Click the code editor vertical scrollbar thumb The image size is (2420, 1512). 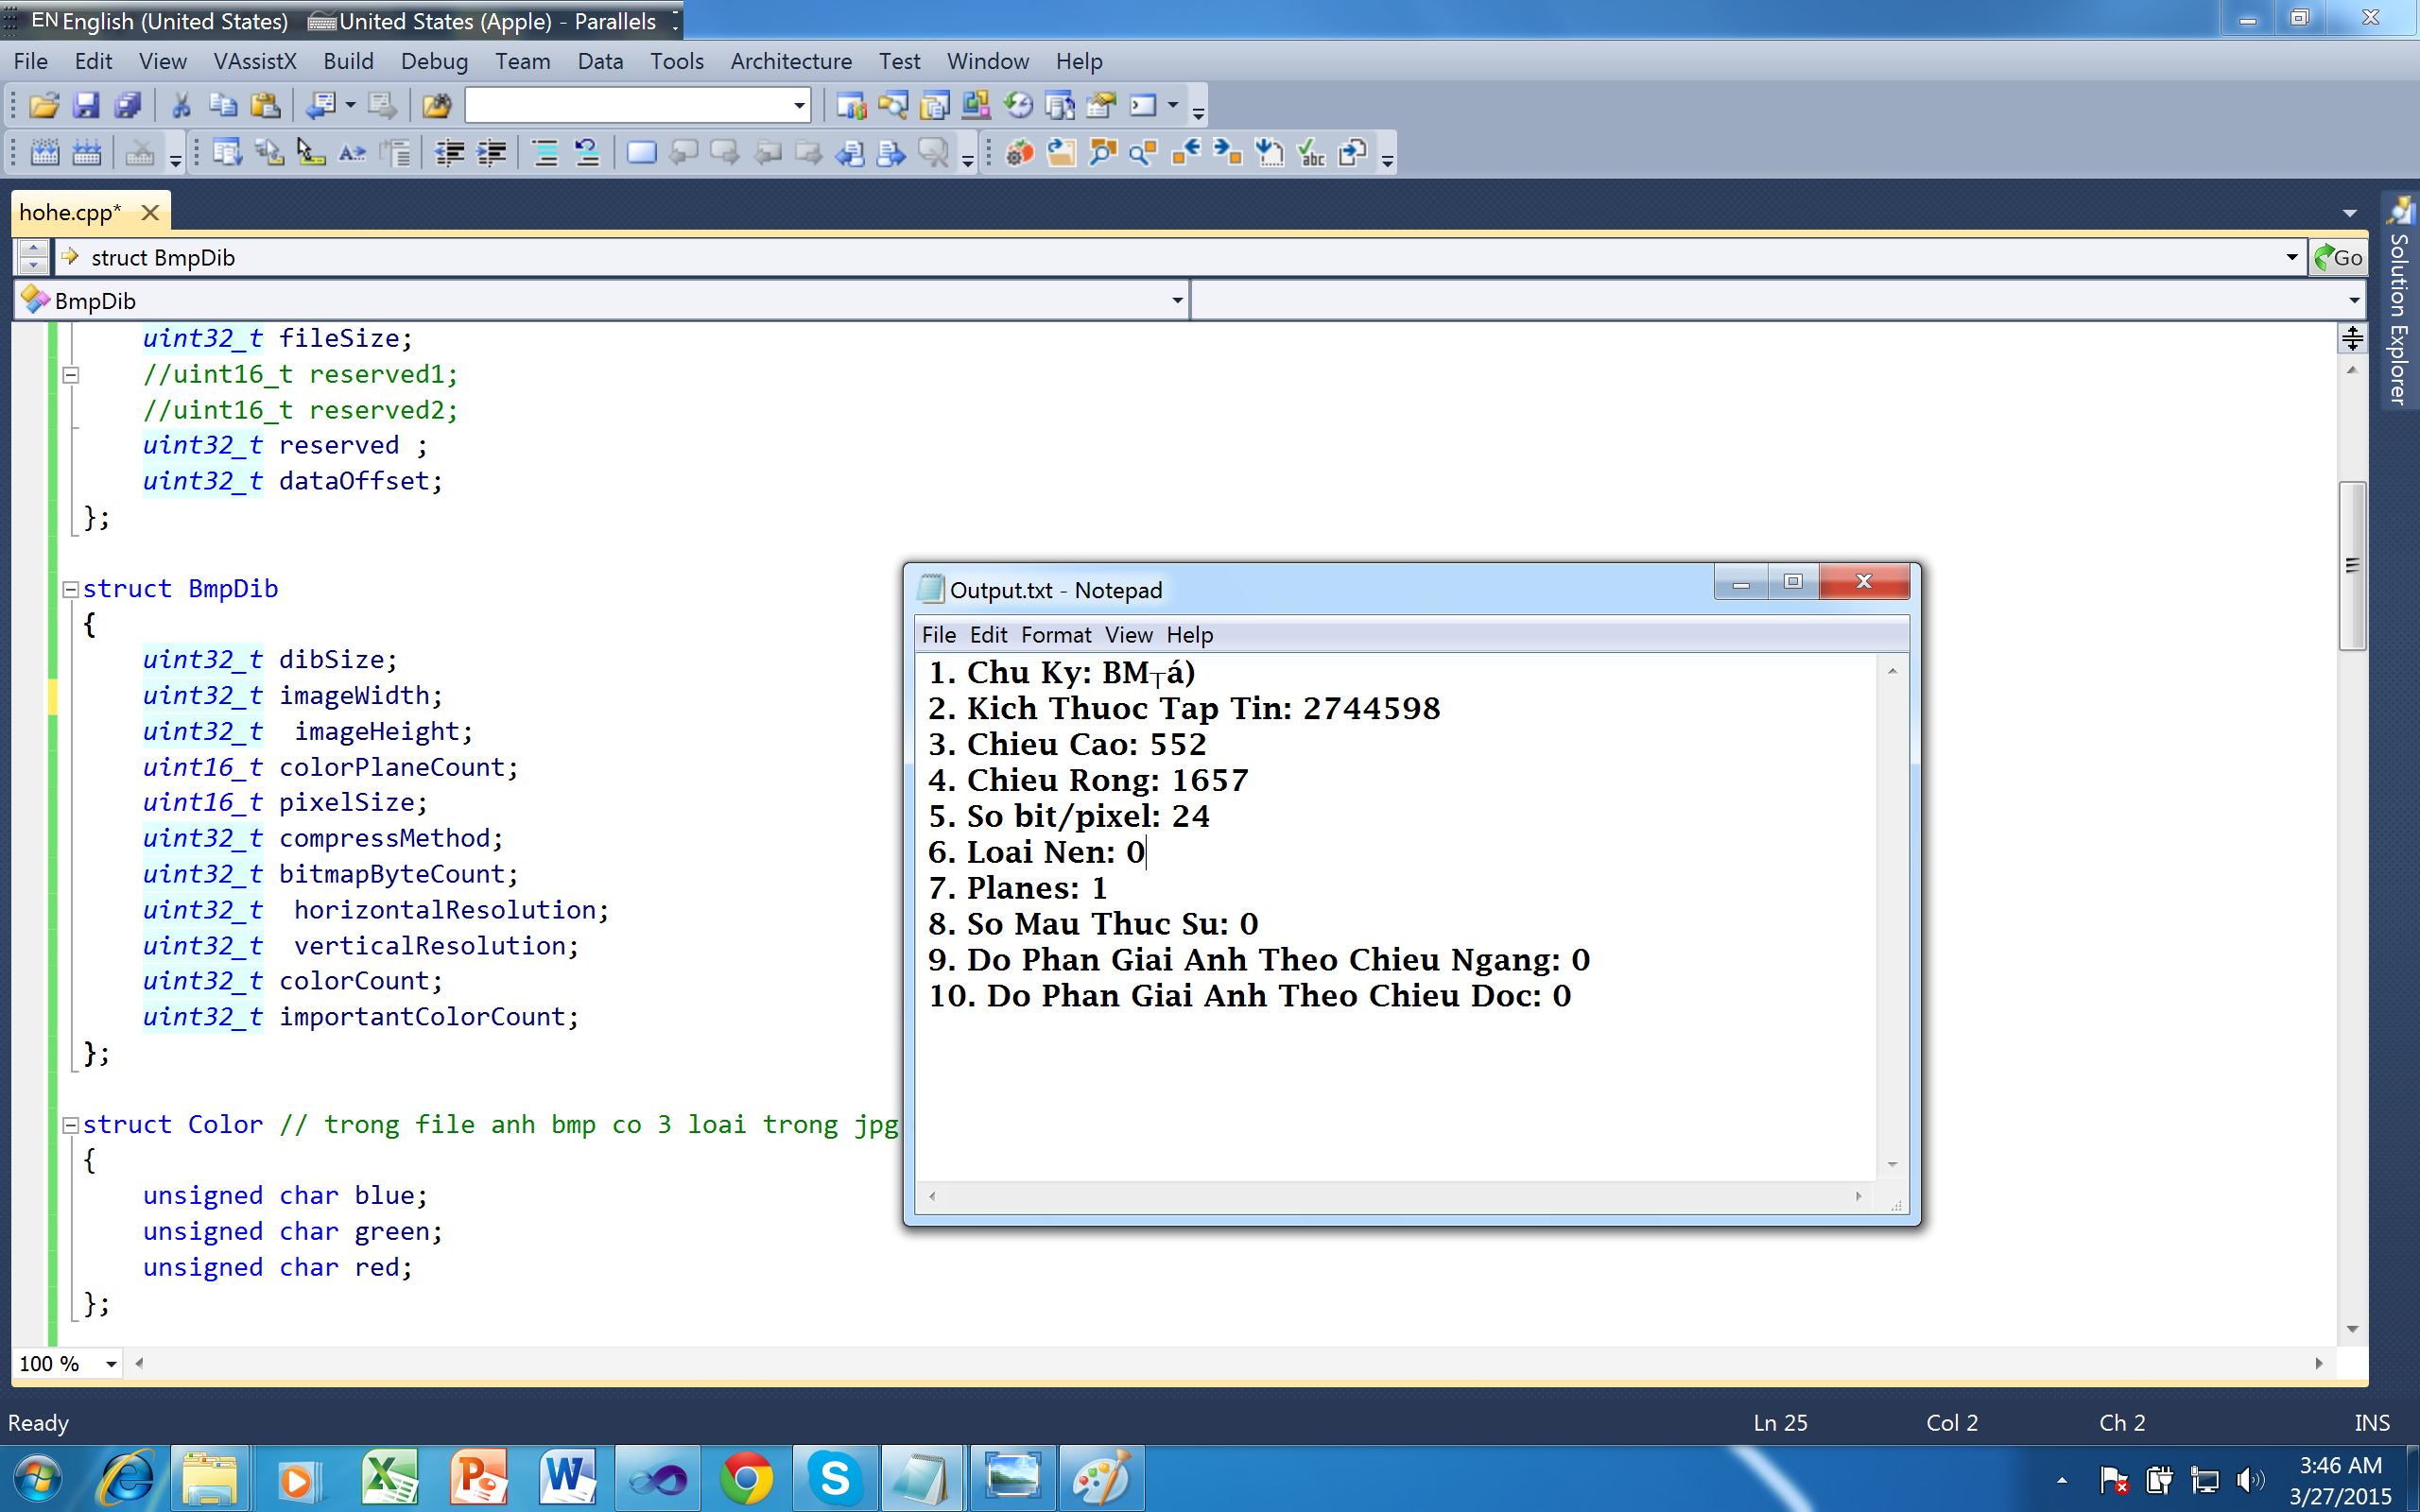[2352, 565]
